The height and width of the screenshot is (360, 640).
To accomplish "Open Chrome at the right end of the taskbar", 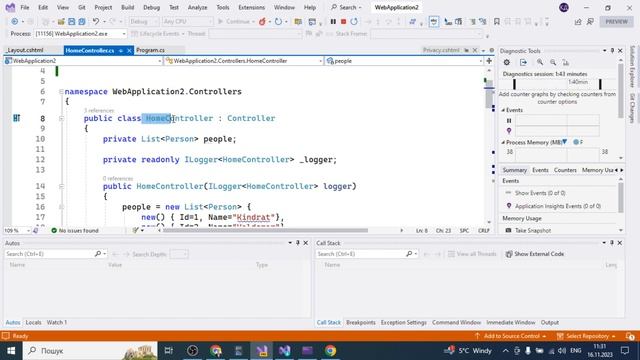I will click(x=331, y=350).
